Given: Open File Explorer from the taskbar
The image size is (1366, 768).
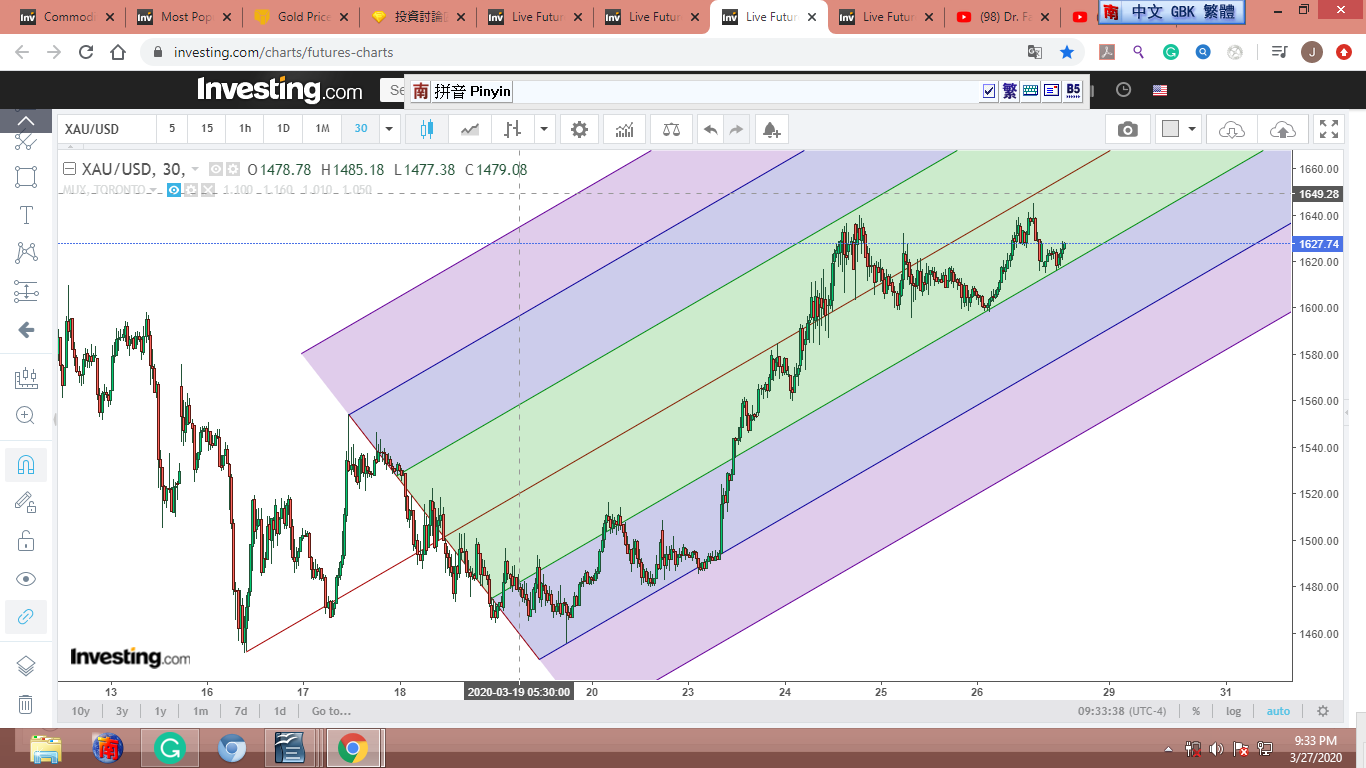Looking at the screenshot, I should point(47,748).
